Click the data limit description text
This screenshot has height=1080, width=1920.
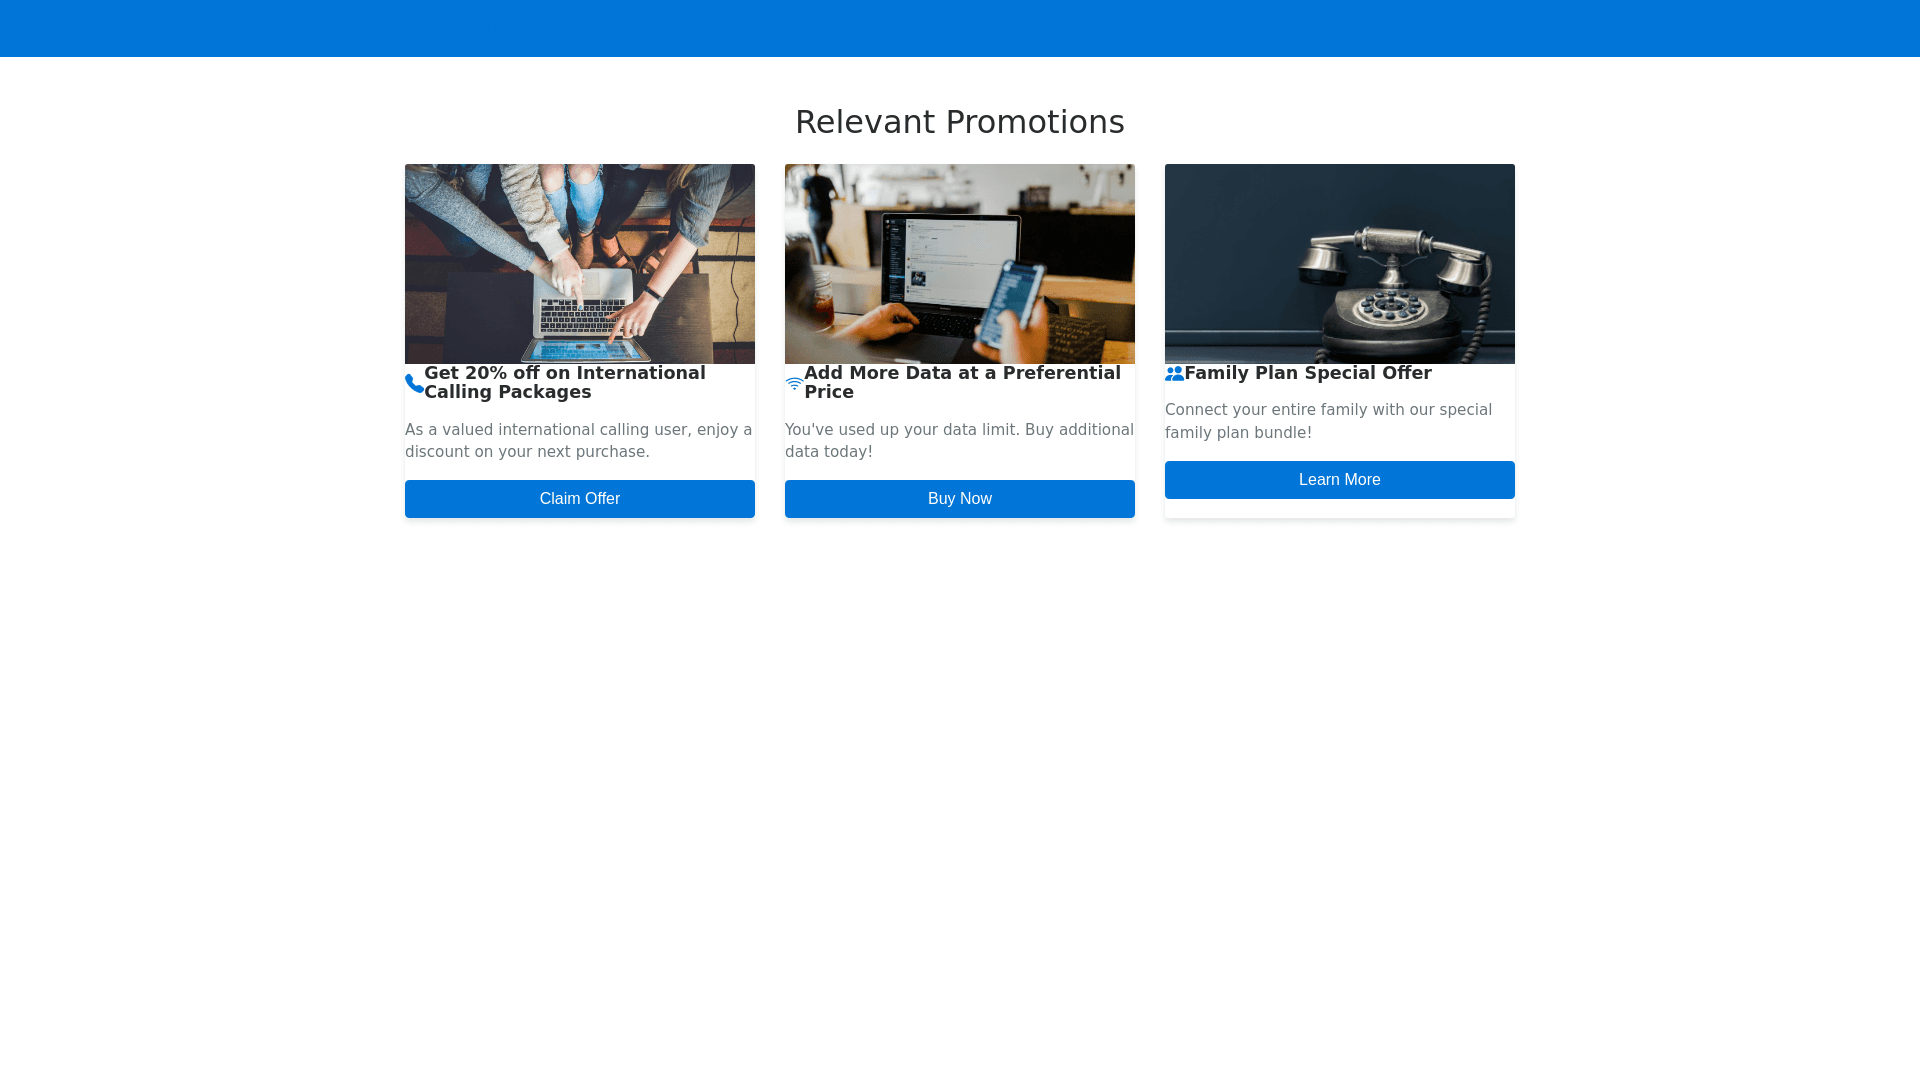pos(959,441)
